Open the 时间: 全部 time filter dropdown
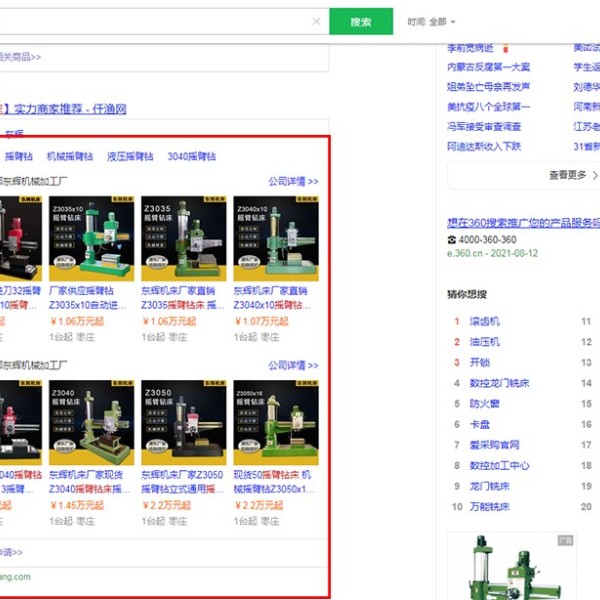Viewport: 600px width, 600px height. coord(431,22)
